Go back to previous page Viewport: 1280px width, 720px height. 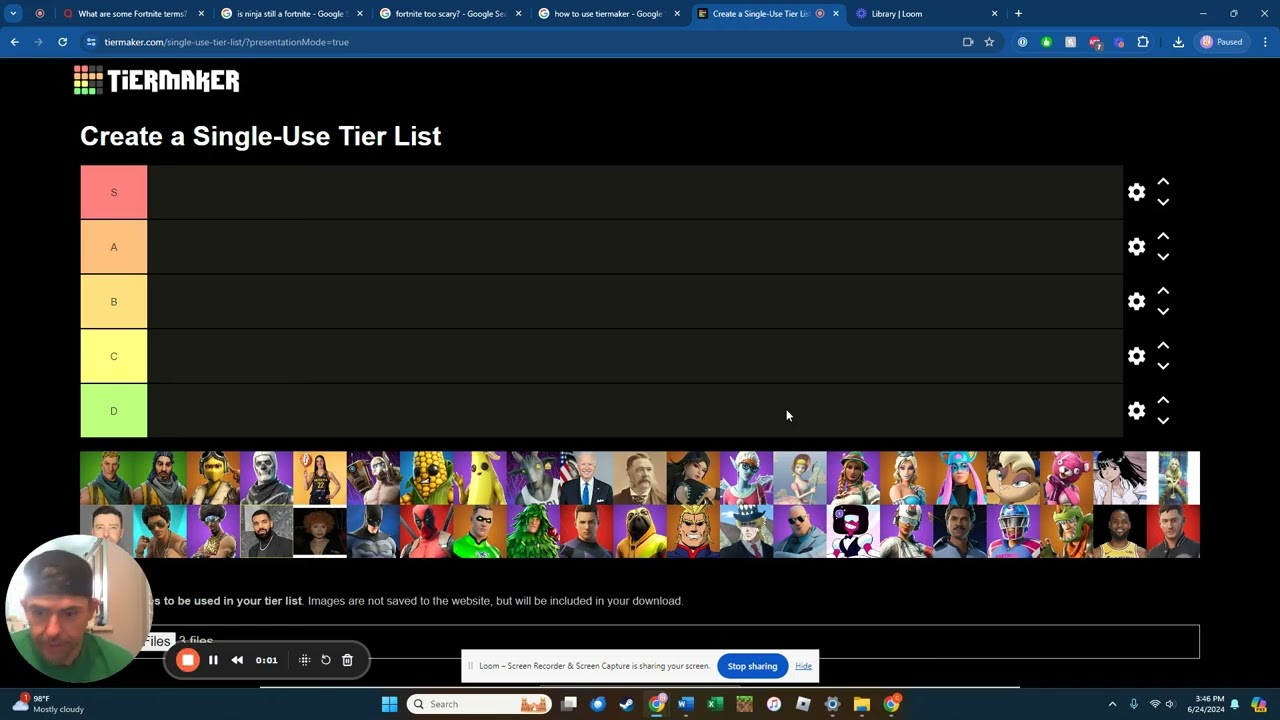[14, 42]
